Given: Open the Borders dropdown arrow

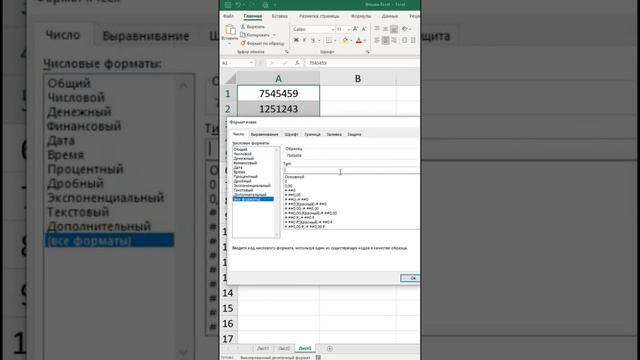Looking at the screenshot, I should [x=335, y=40].
